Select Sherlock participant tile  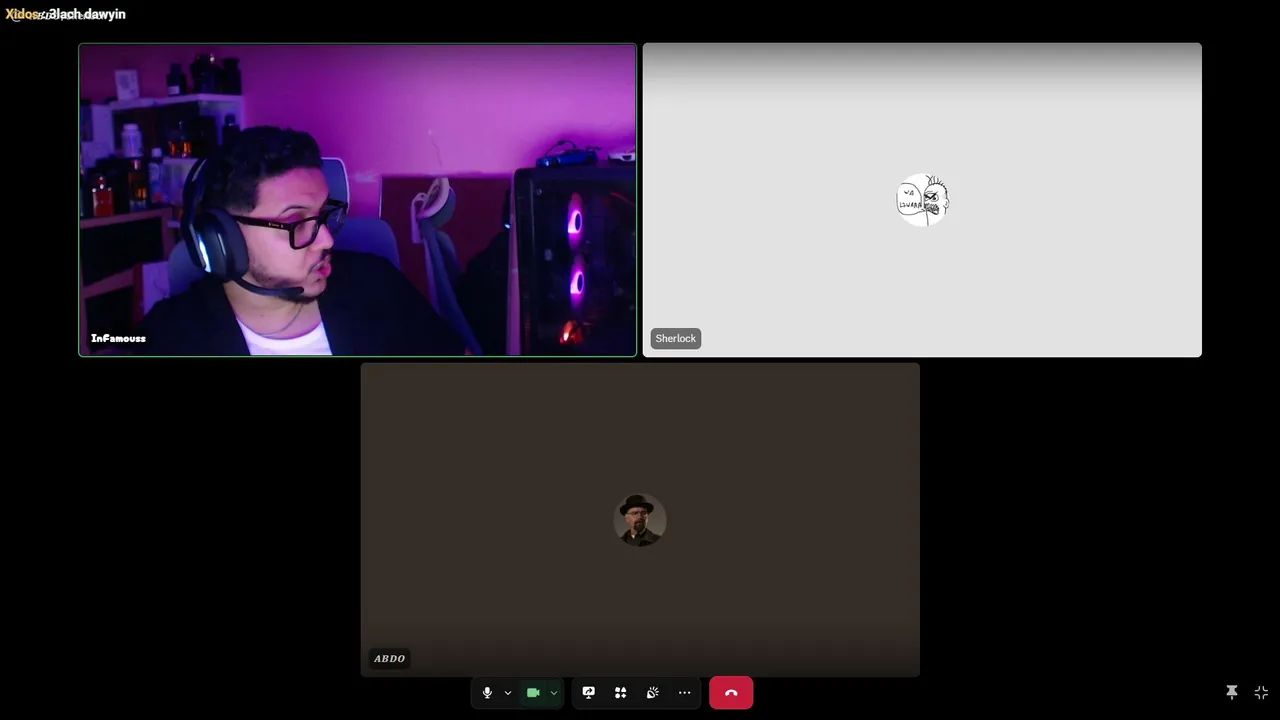(922, 200)
